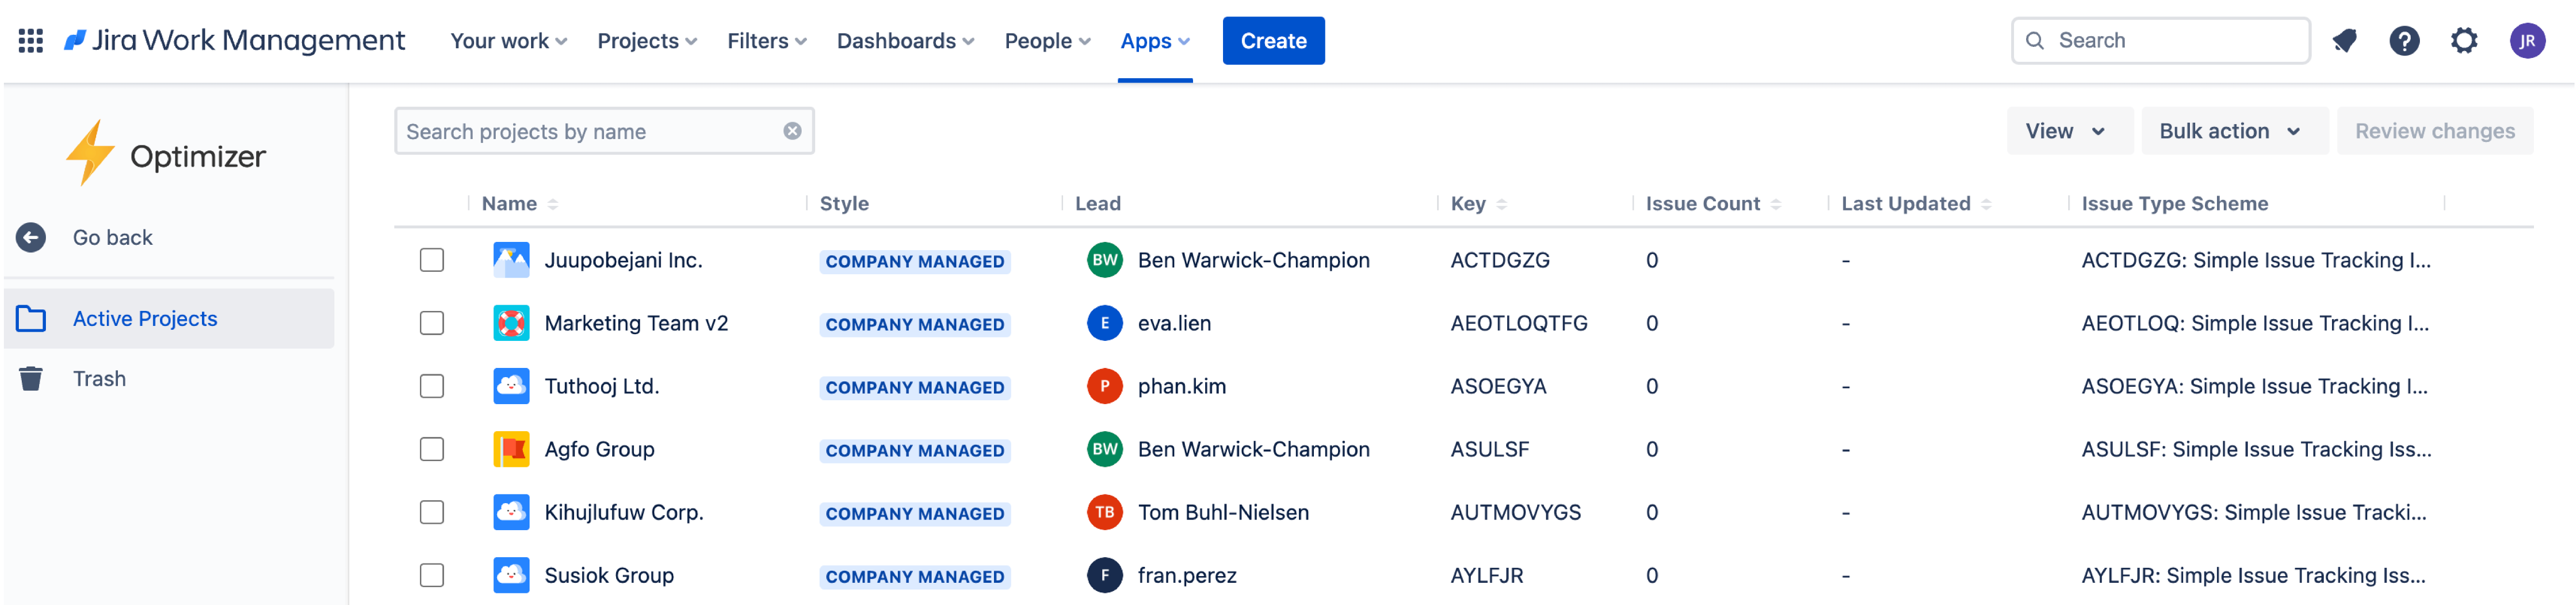Viewport: 2576px width, 605px height.
Task: Open the Trash bin icon
Action: 31,379
